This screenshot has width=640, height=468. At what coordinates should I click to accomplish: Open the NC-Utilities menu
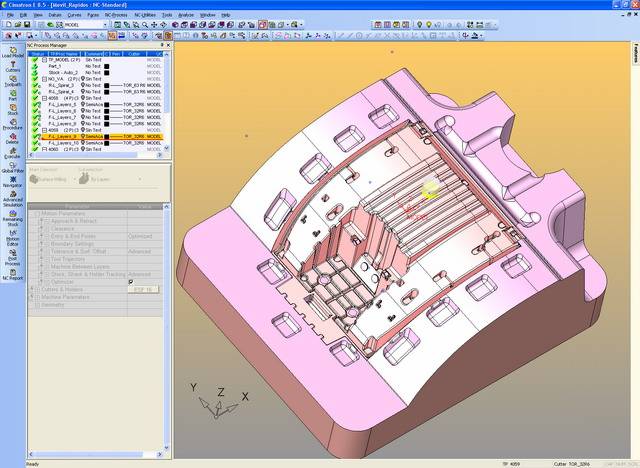145,15
